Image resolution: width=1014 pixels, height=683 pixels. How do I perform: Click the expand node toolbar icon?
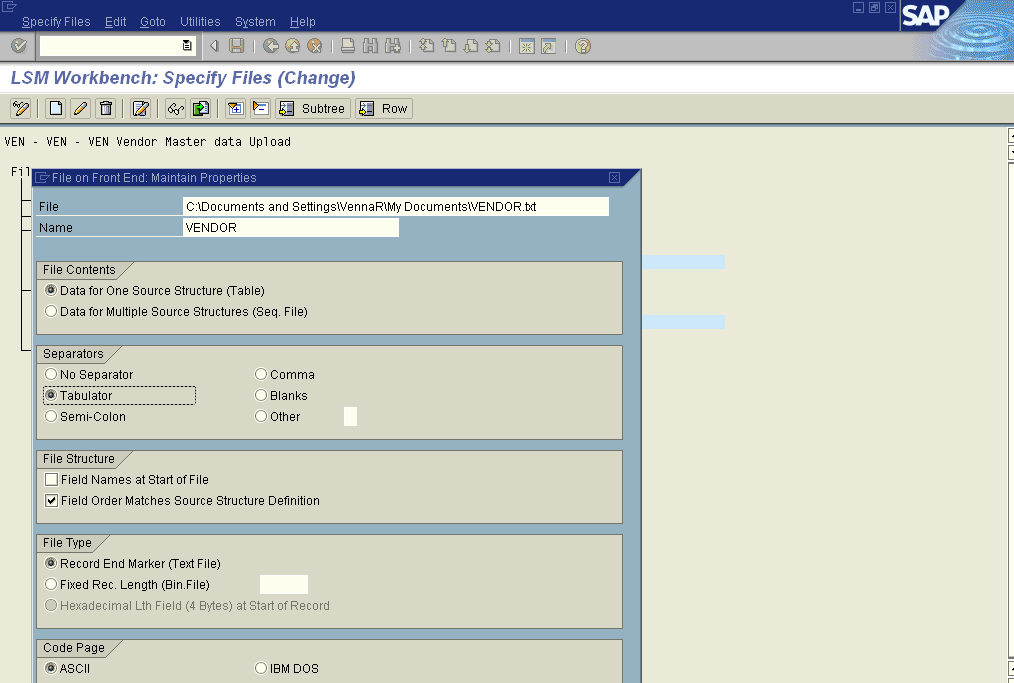click(x=235, y=108)
